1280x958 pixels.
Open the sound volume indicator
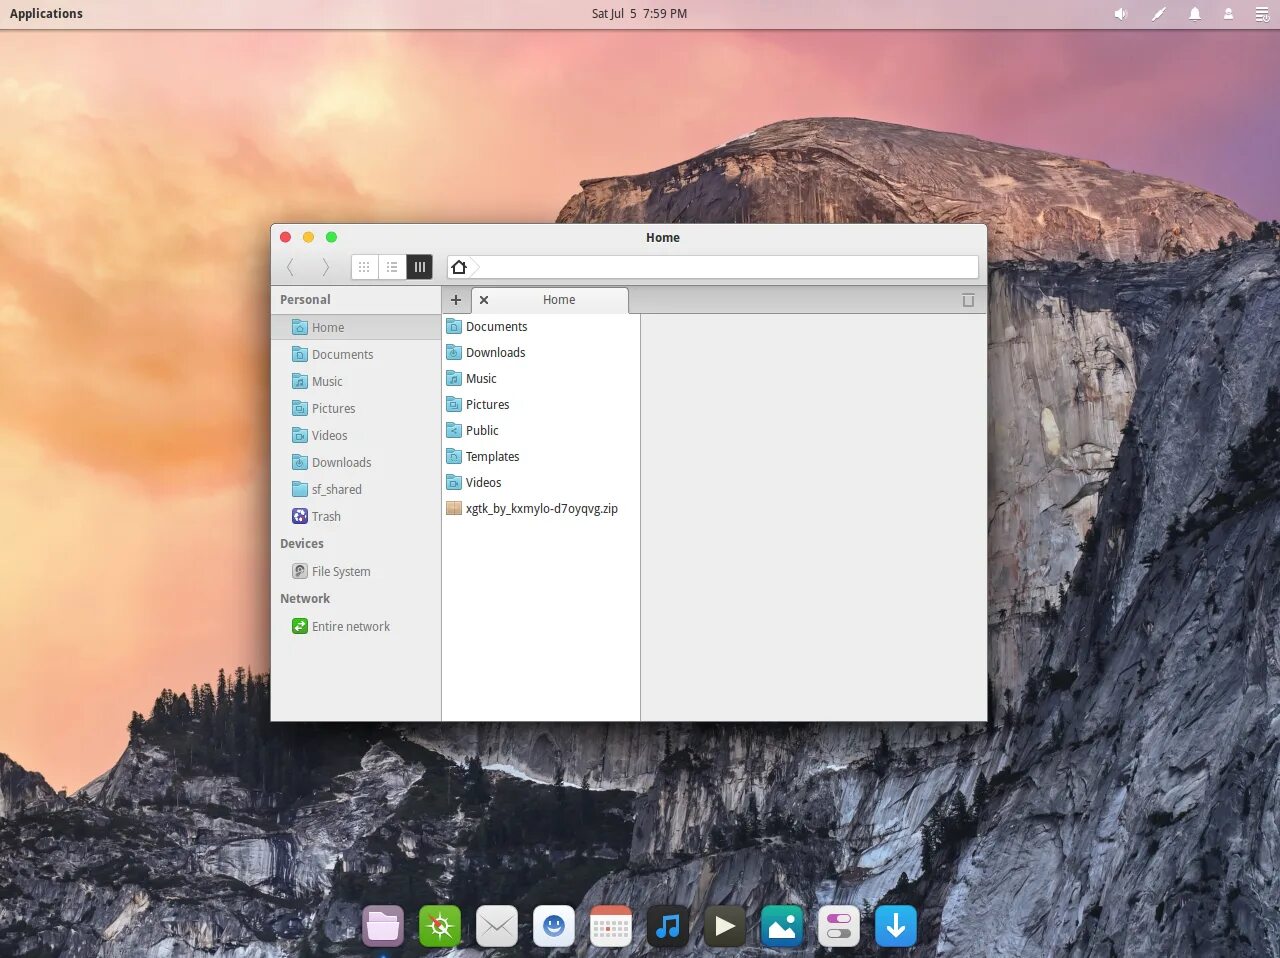[1121, 14]
